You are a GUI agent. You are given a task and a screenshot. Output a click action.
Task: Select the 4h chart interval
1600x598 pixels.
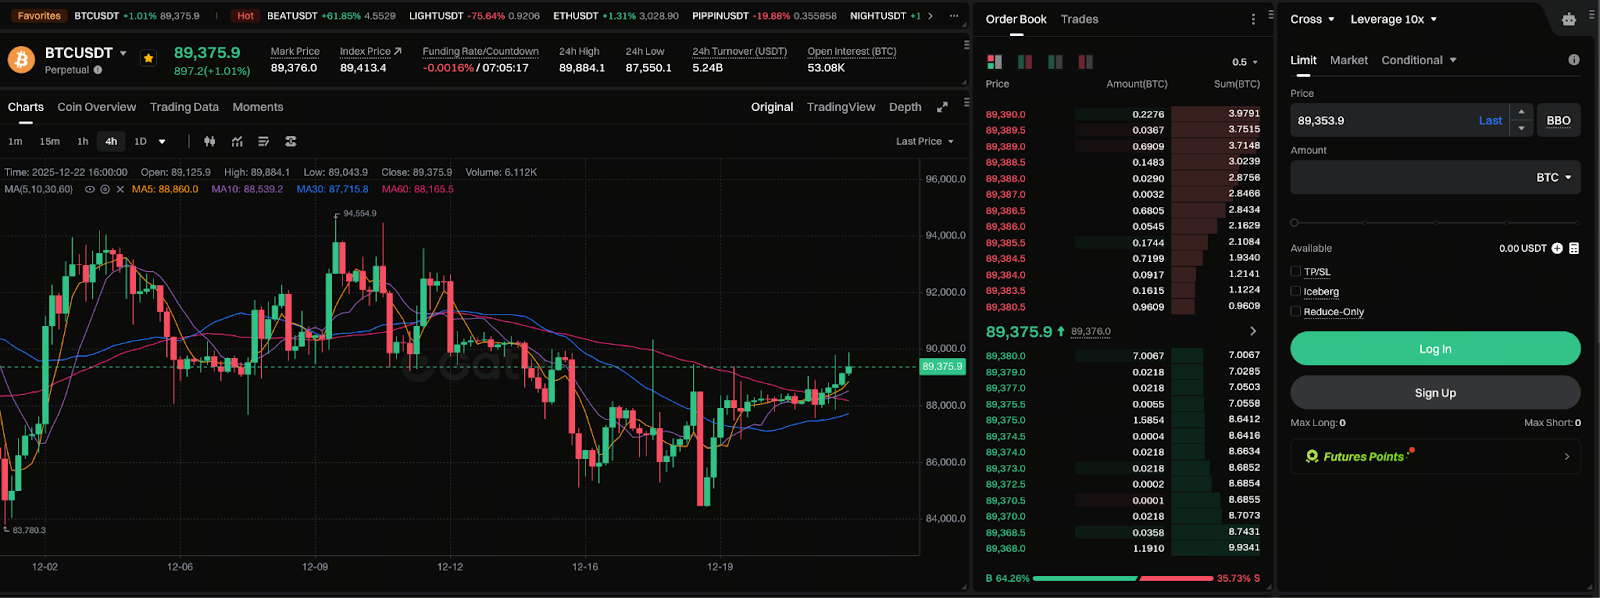(x=111, y=141)
